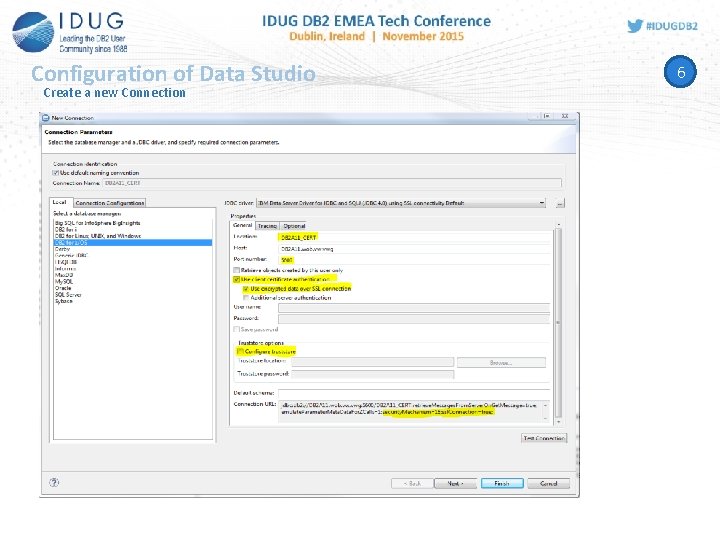Toggle Additional server authentication checkbox
The image size is (720, 540).
246,298
